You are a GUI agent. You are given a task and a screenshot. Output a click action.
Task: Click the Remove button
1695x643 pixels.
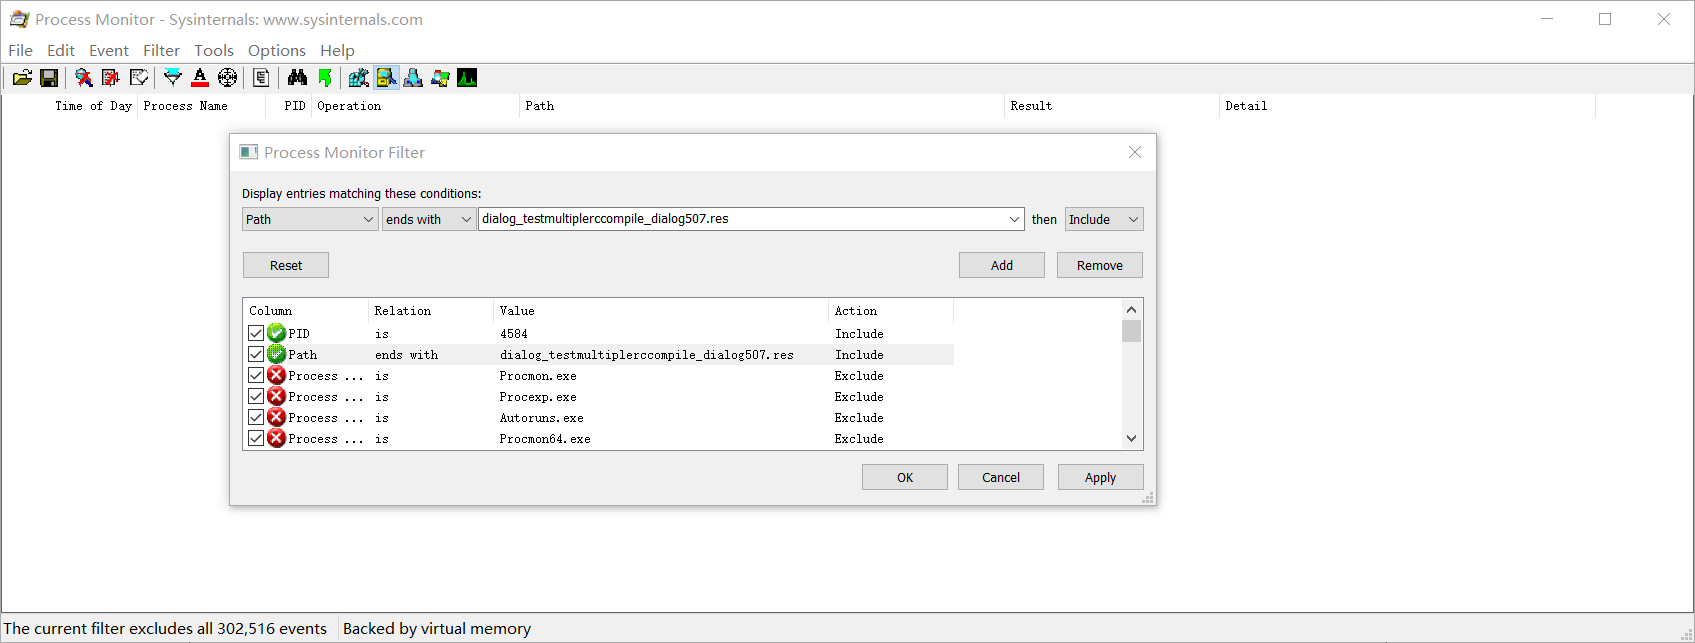pos(1100,265)
